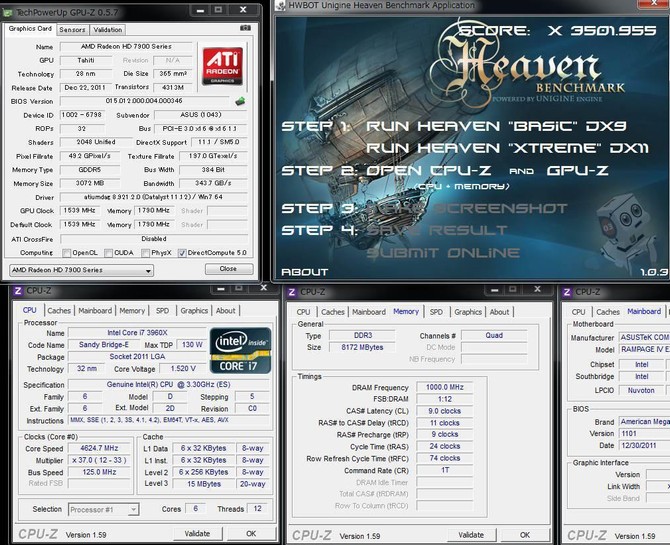Click the LPCIO "Nuvoton" value

[641, 390]
